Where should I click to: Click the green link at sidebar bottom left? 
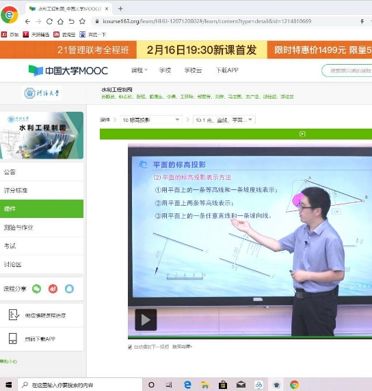pyautogui.click(x=8, y=362)
